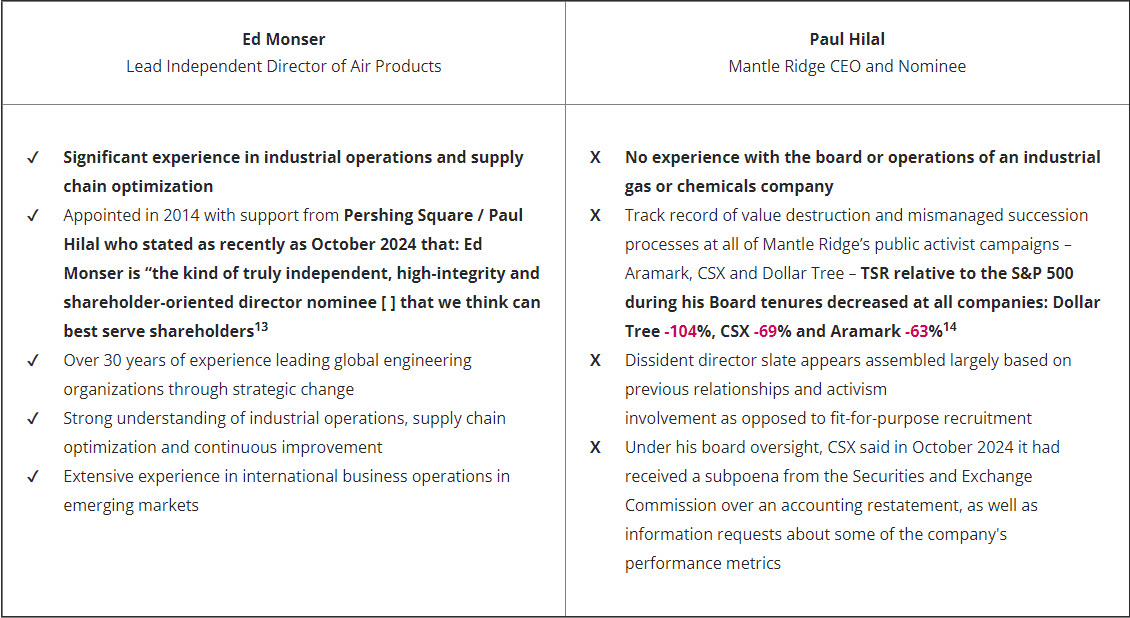Click the checkmark next to 'Strong understanding of industrial operations'

[x=33, y=418]
